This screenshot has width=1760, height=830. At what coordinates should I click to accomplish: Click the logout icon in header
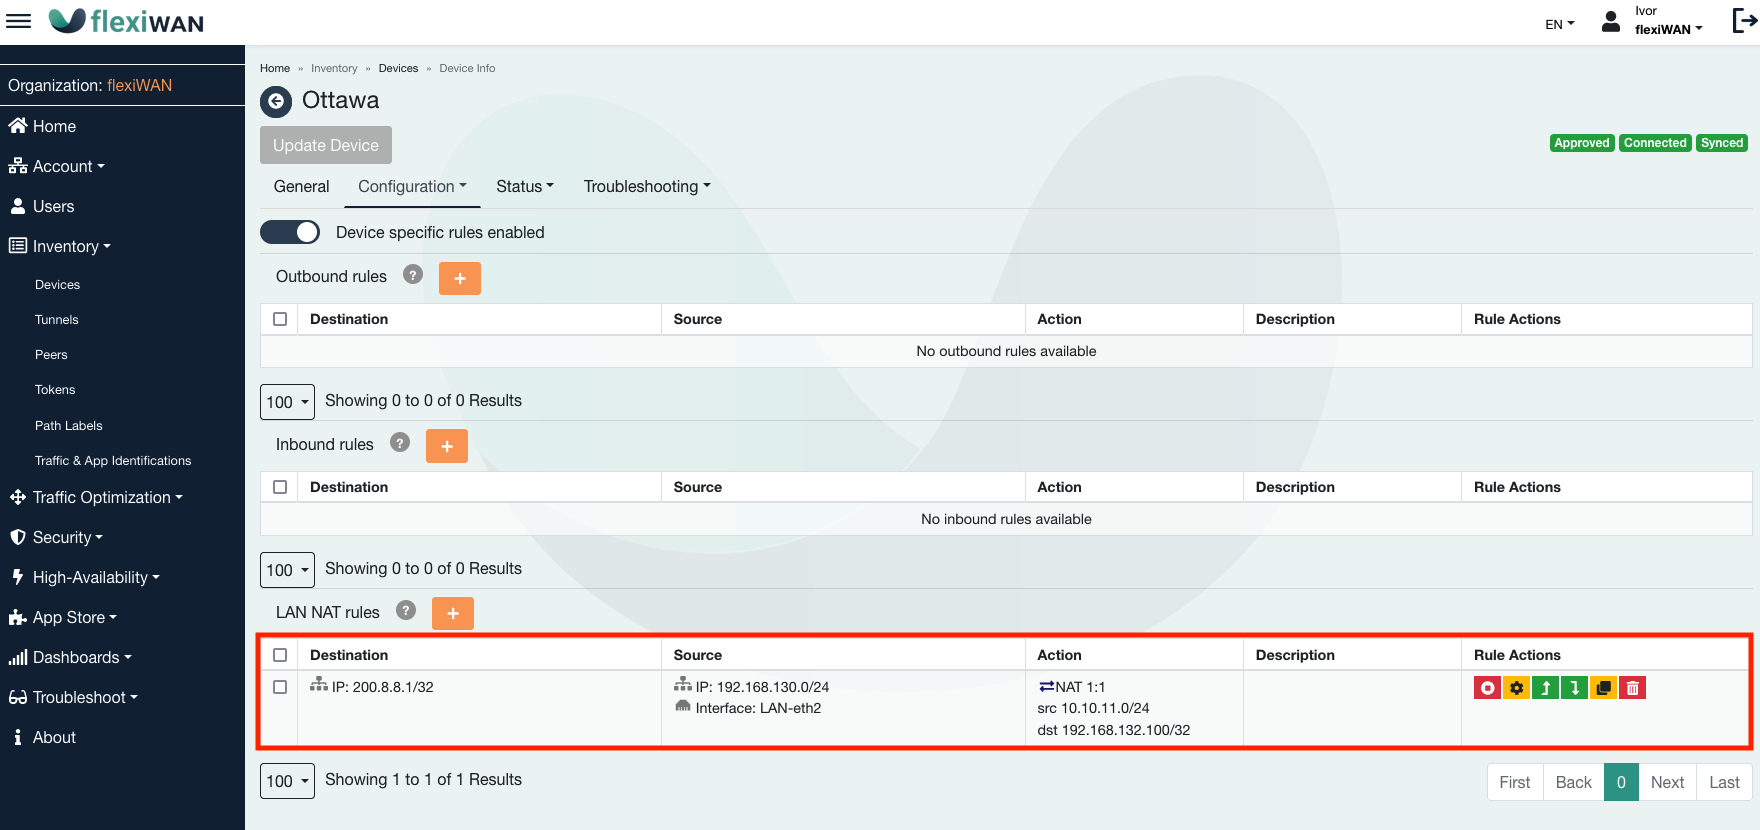pos(1744,21)
